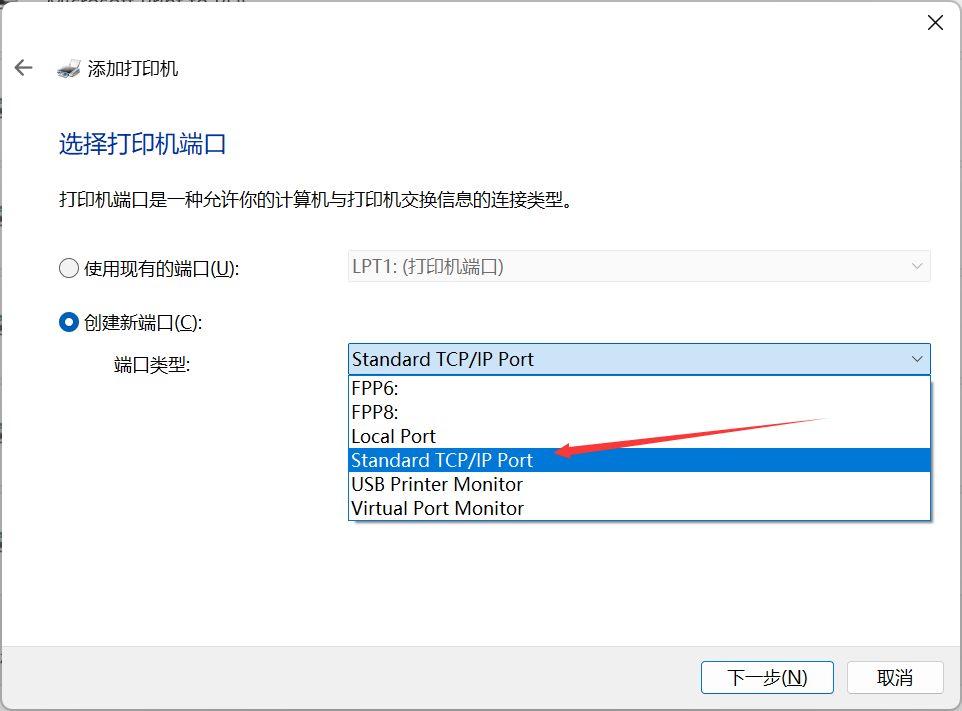The image size is (962, 711).
Task: Select the 使用现有的端口 radio button
Action: 69,268
